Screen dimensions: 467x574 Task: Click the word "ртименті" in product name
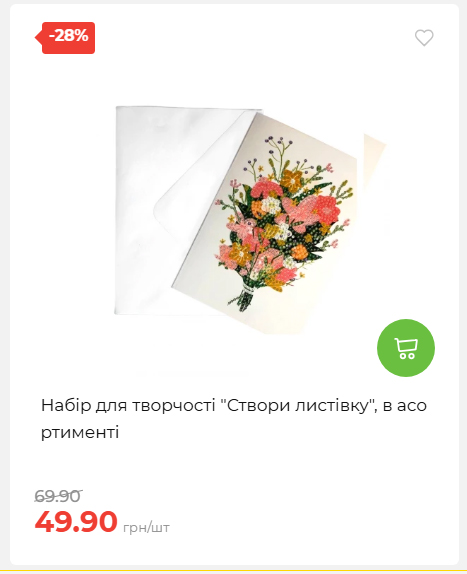pyautogui.click(x=80, y=433)
